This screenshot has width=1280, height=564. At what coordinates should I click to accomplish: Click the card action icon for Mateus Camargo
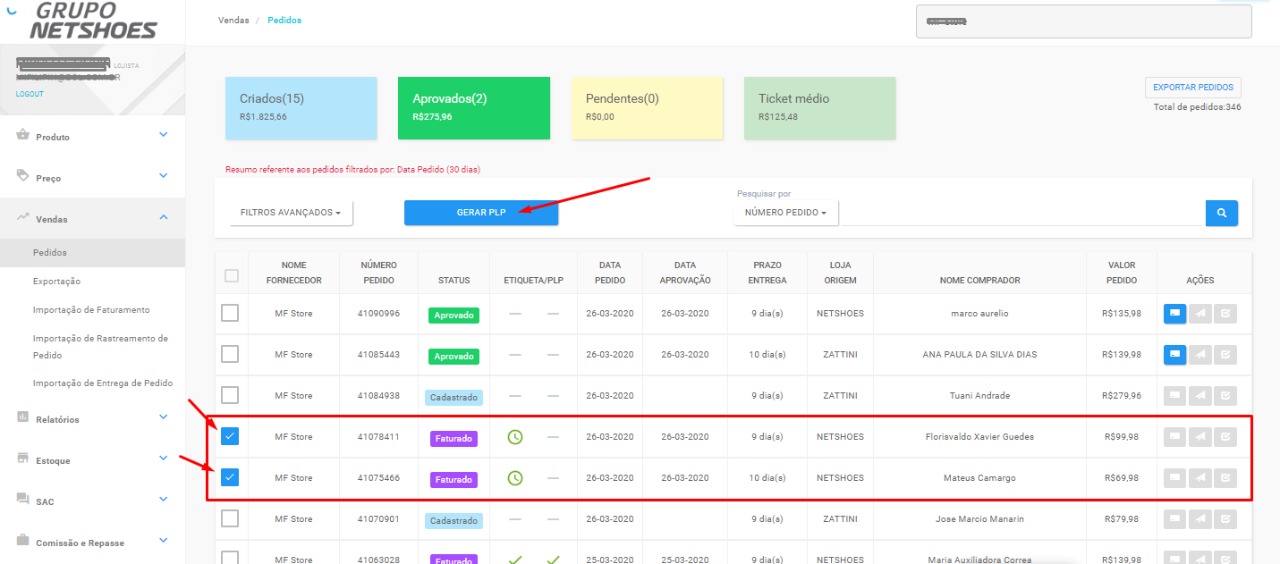pyautogui.click(x=1175, y=477)
